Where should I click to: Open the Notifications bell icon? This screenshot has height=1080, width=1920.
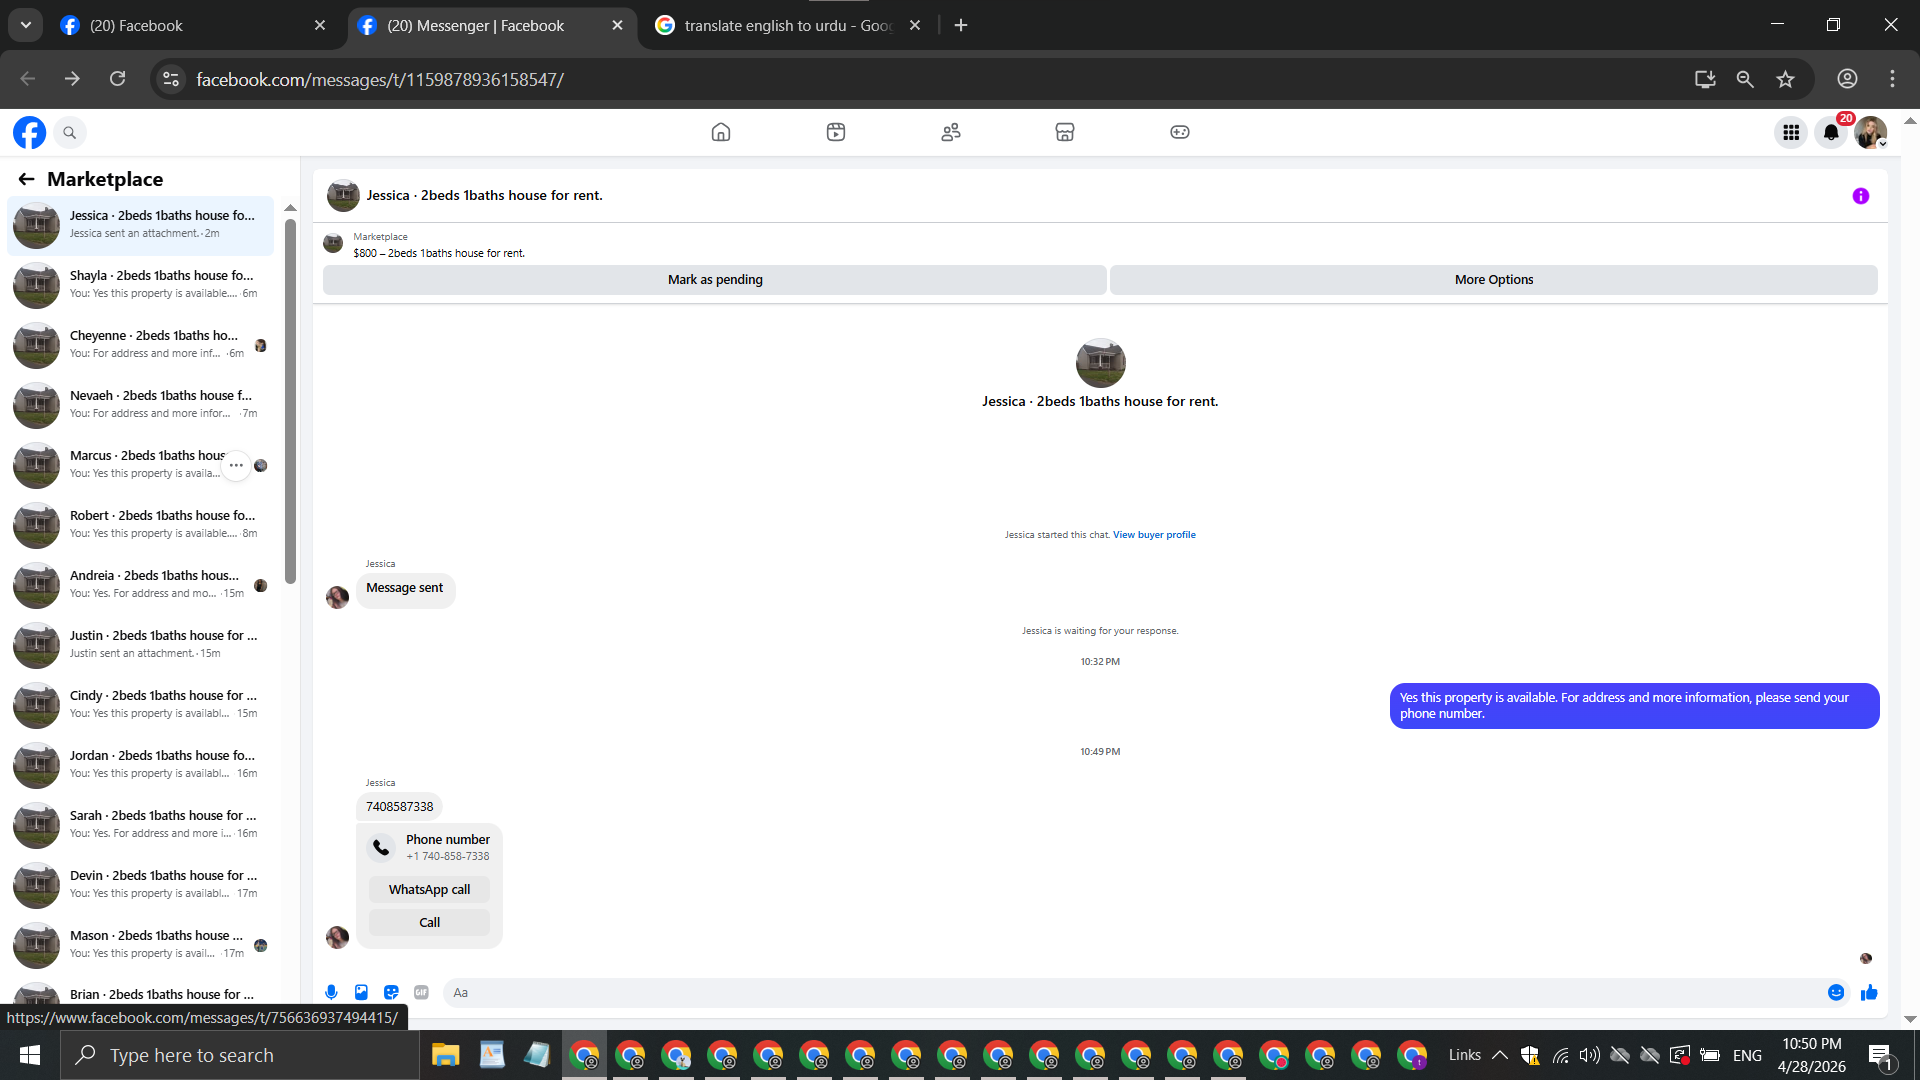click(x=1831, y=132)
